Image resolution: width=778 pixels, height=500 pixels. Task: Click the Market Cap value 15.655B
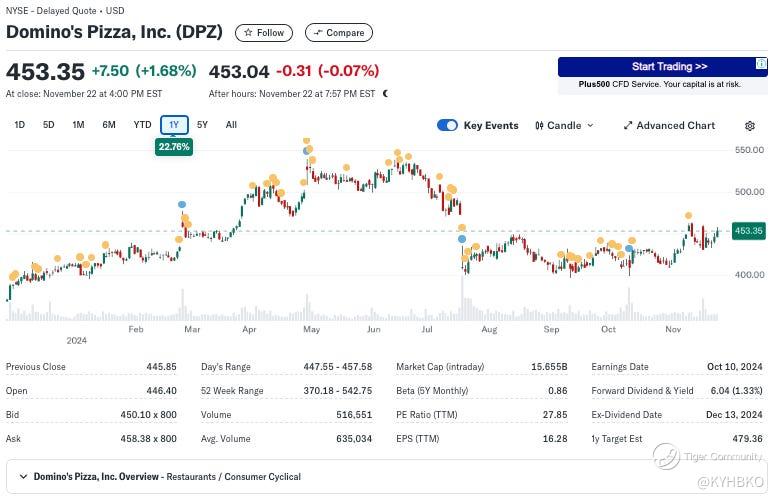[x=549, y=367]
